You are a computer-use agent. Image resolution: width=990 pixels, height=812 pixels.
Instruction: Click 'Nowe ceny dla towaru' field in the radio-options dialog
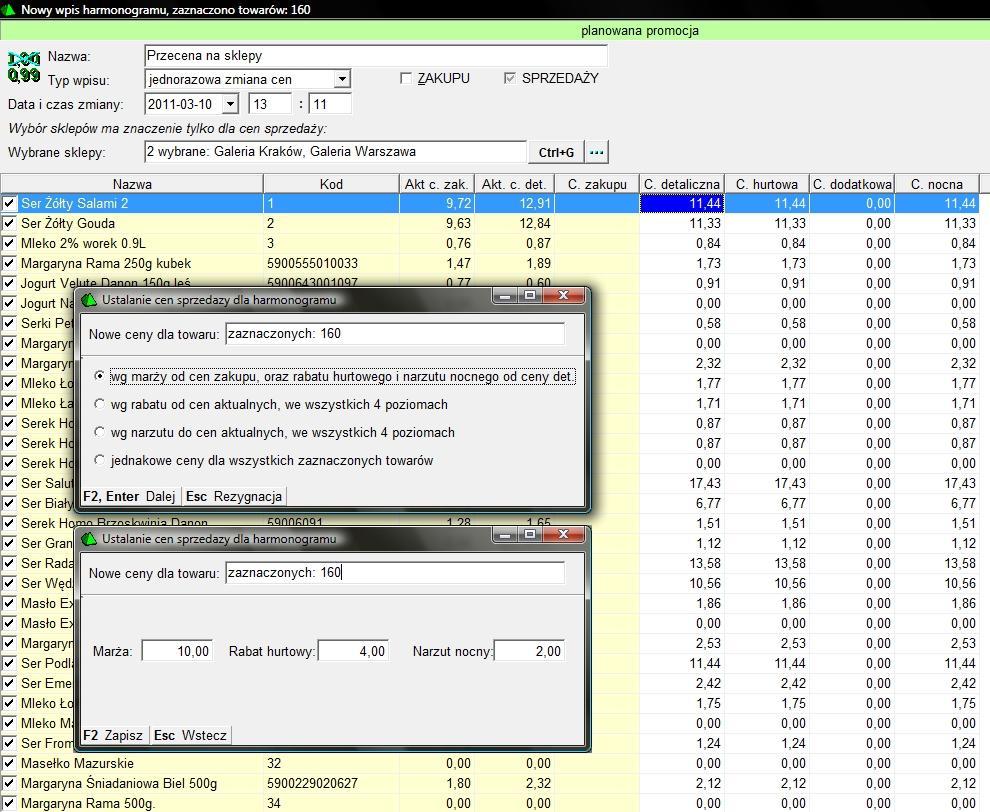395,334
